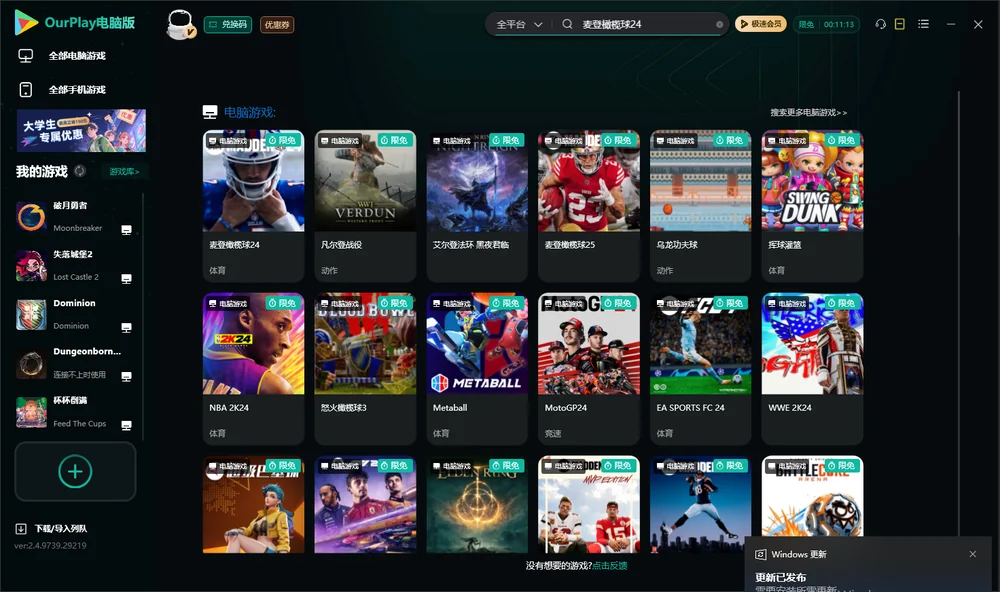The image size is (1000, 592).
Task: Open the EA SPORTS FC 24 game card
Action: 700,369
